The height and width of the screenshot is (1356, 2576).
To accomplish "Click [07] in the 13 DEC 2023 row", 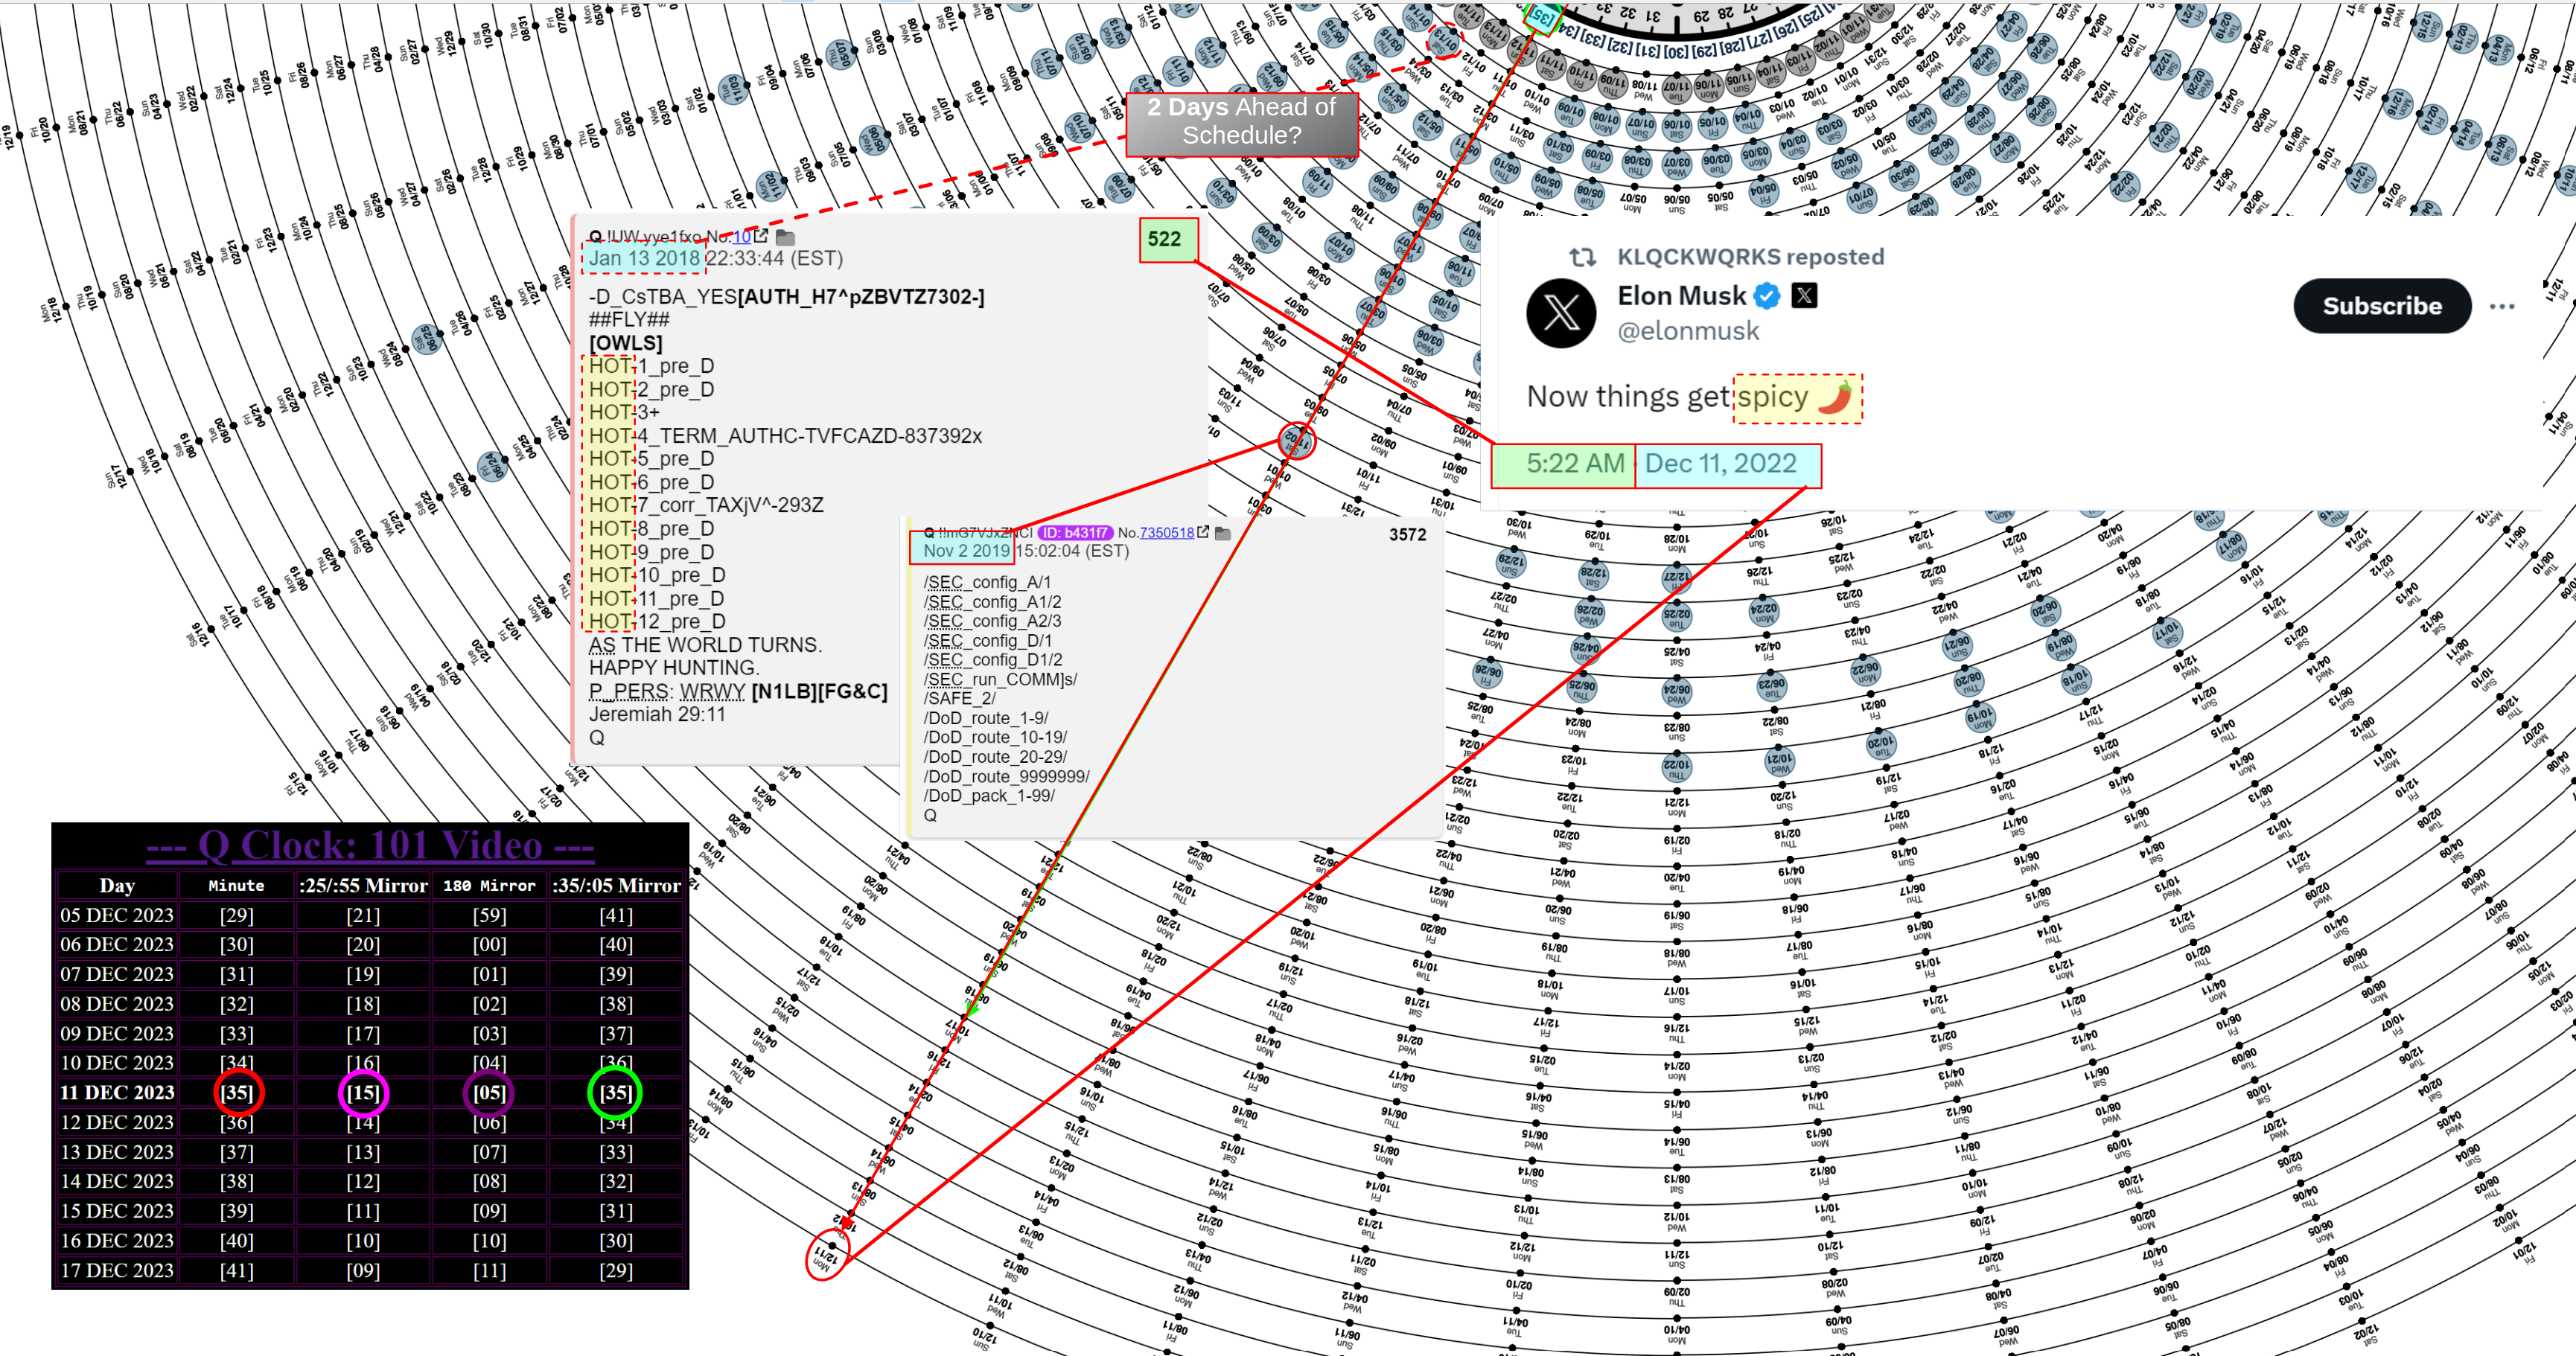I will [x=489, y=1152].
